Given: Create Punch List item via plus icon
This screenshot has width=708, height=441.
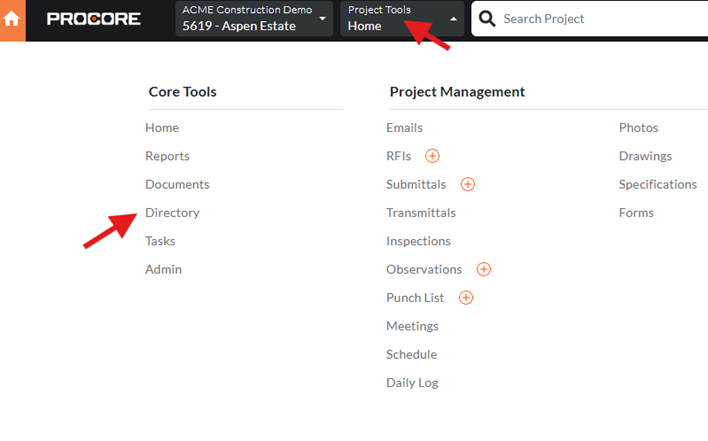Looking at the screenshot, I should (x=466, y=298).
